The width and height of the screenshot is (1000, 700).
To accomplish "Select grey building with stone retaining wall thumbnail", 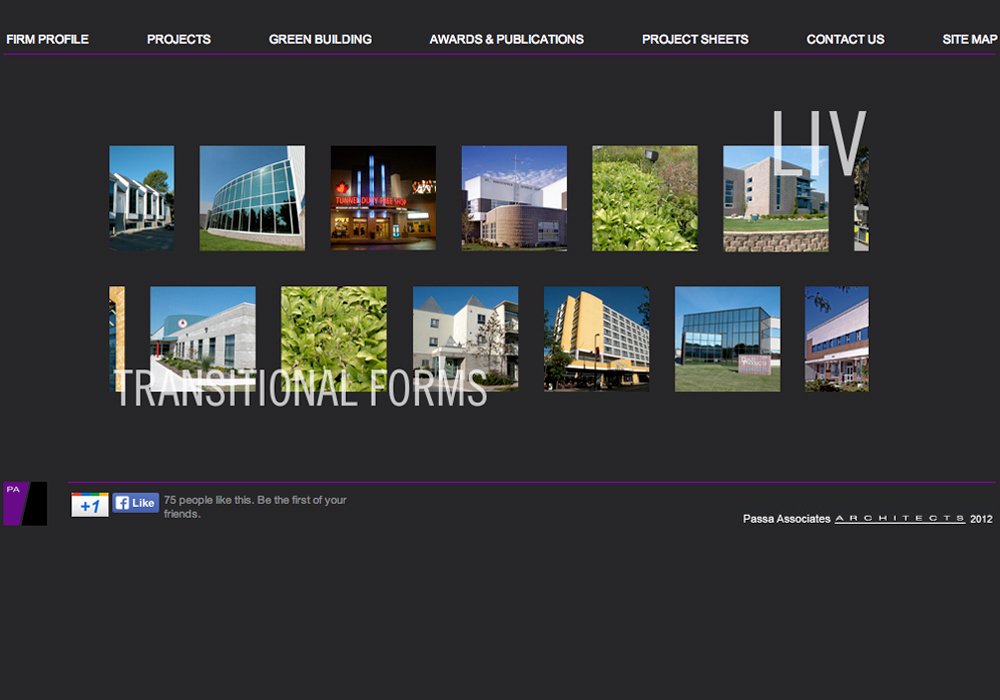I will coord(775,198).
